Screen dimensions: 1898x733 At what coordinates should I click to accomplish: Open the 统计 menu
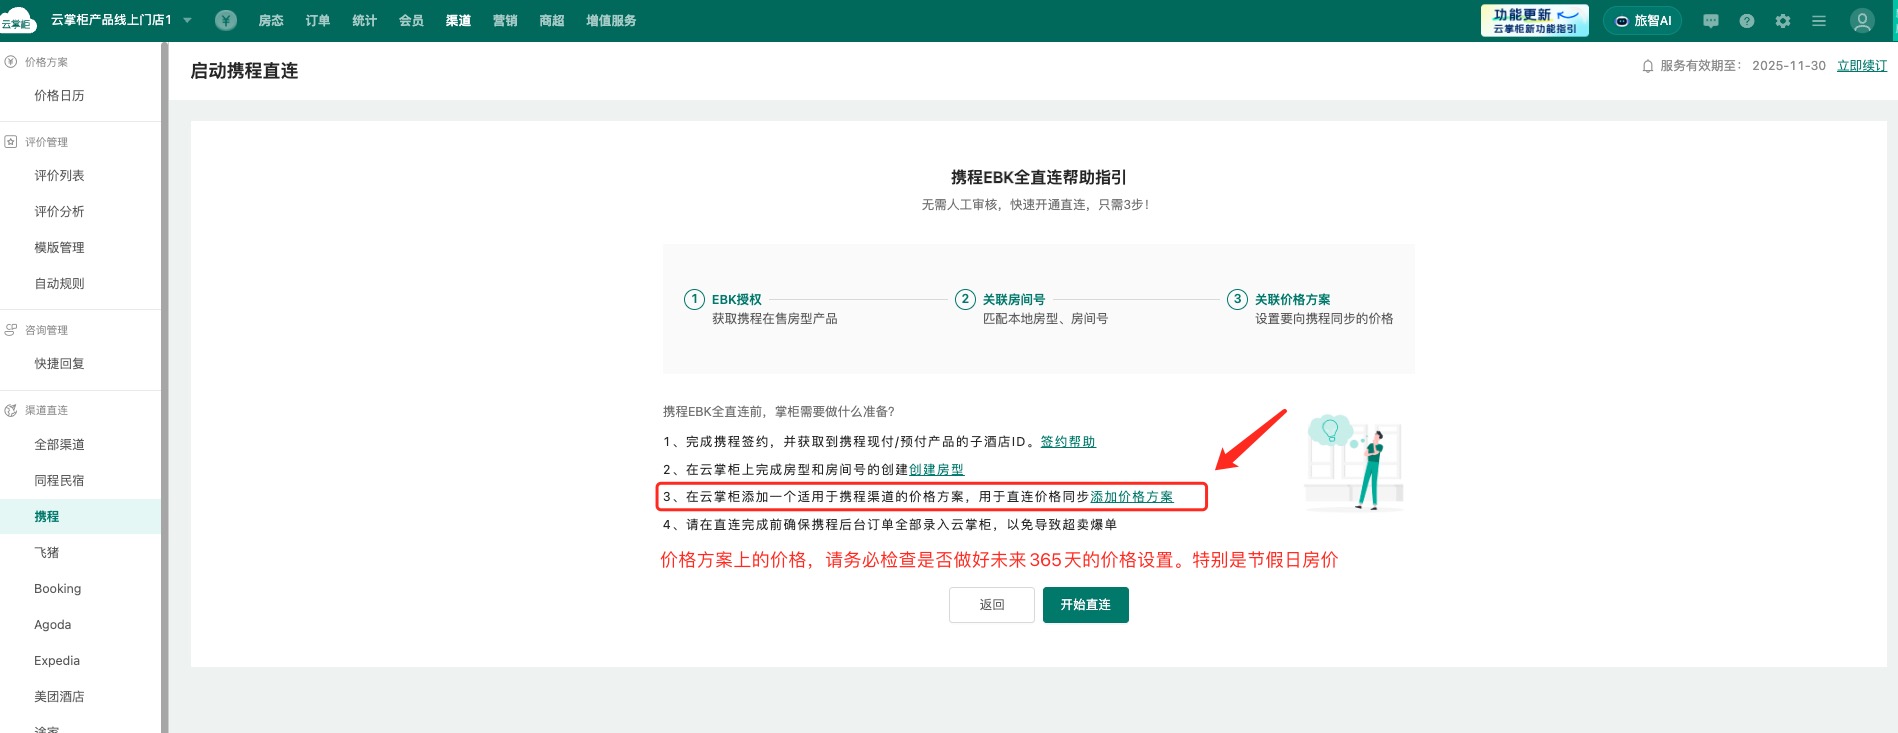(365, 20)
